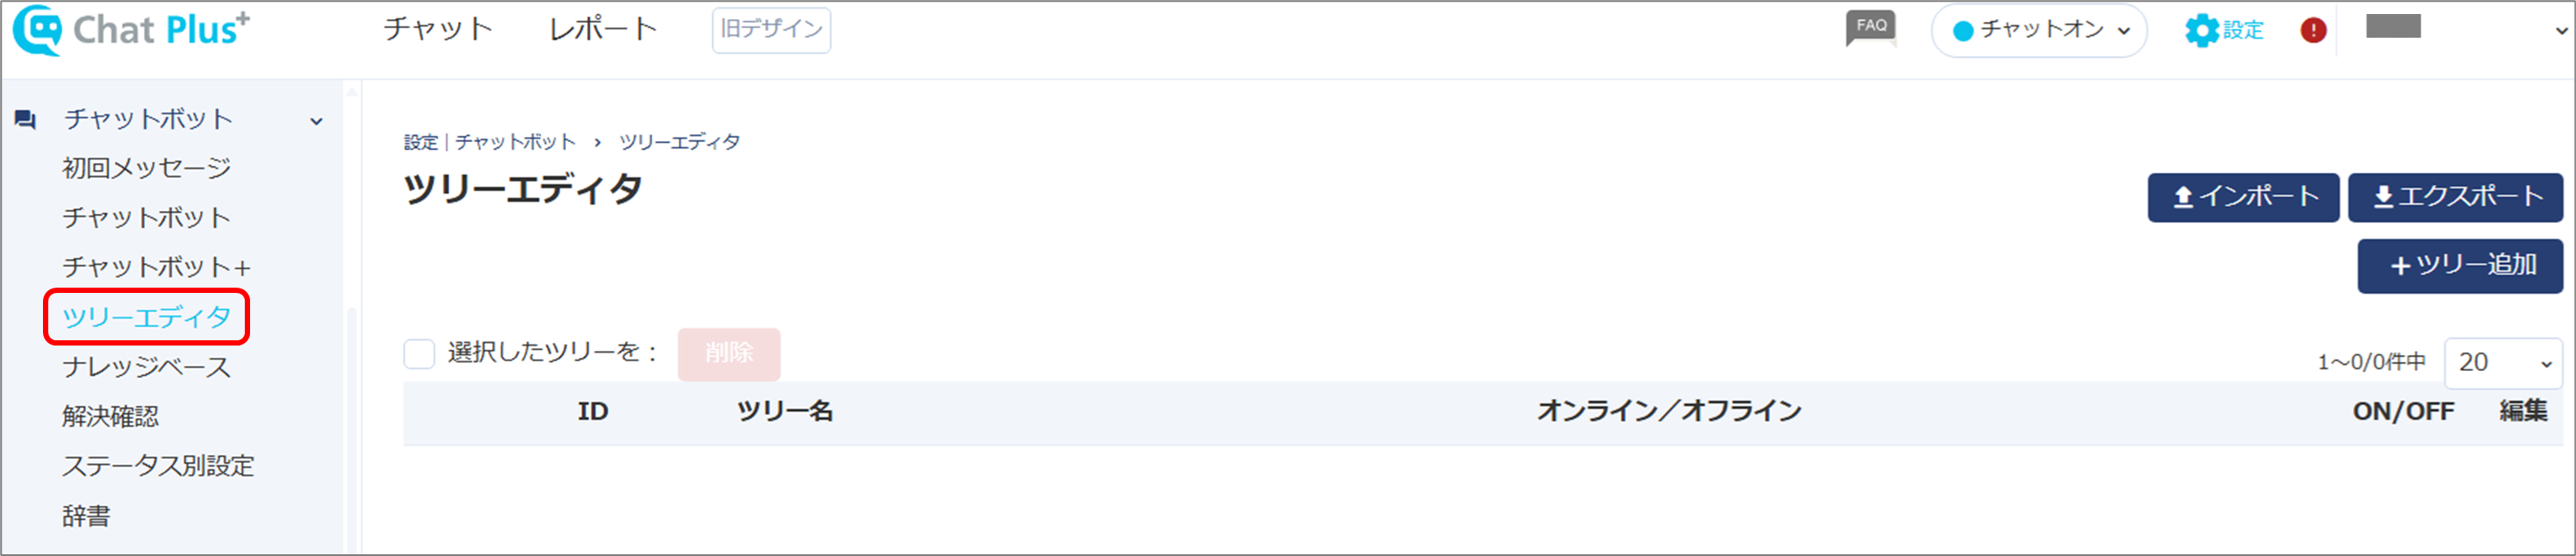Click the blue チャットオン status dot
The image size is (2576, 556).
1963,31
